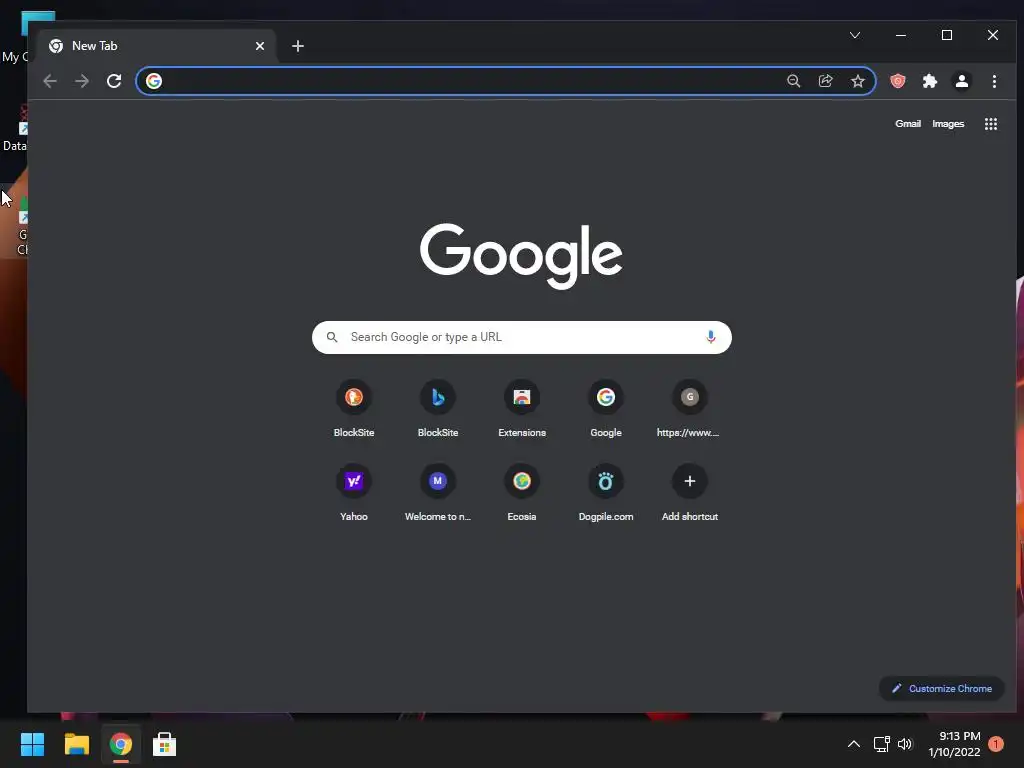Image resolution: width=1024 pixels, height=768 pixels.
Task: Open Chrome three-dot menu
Action: tap(994, 81)
